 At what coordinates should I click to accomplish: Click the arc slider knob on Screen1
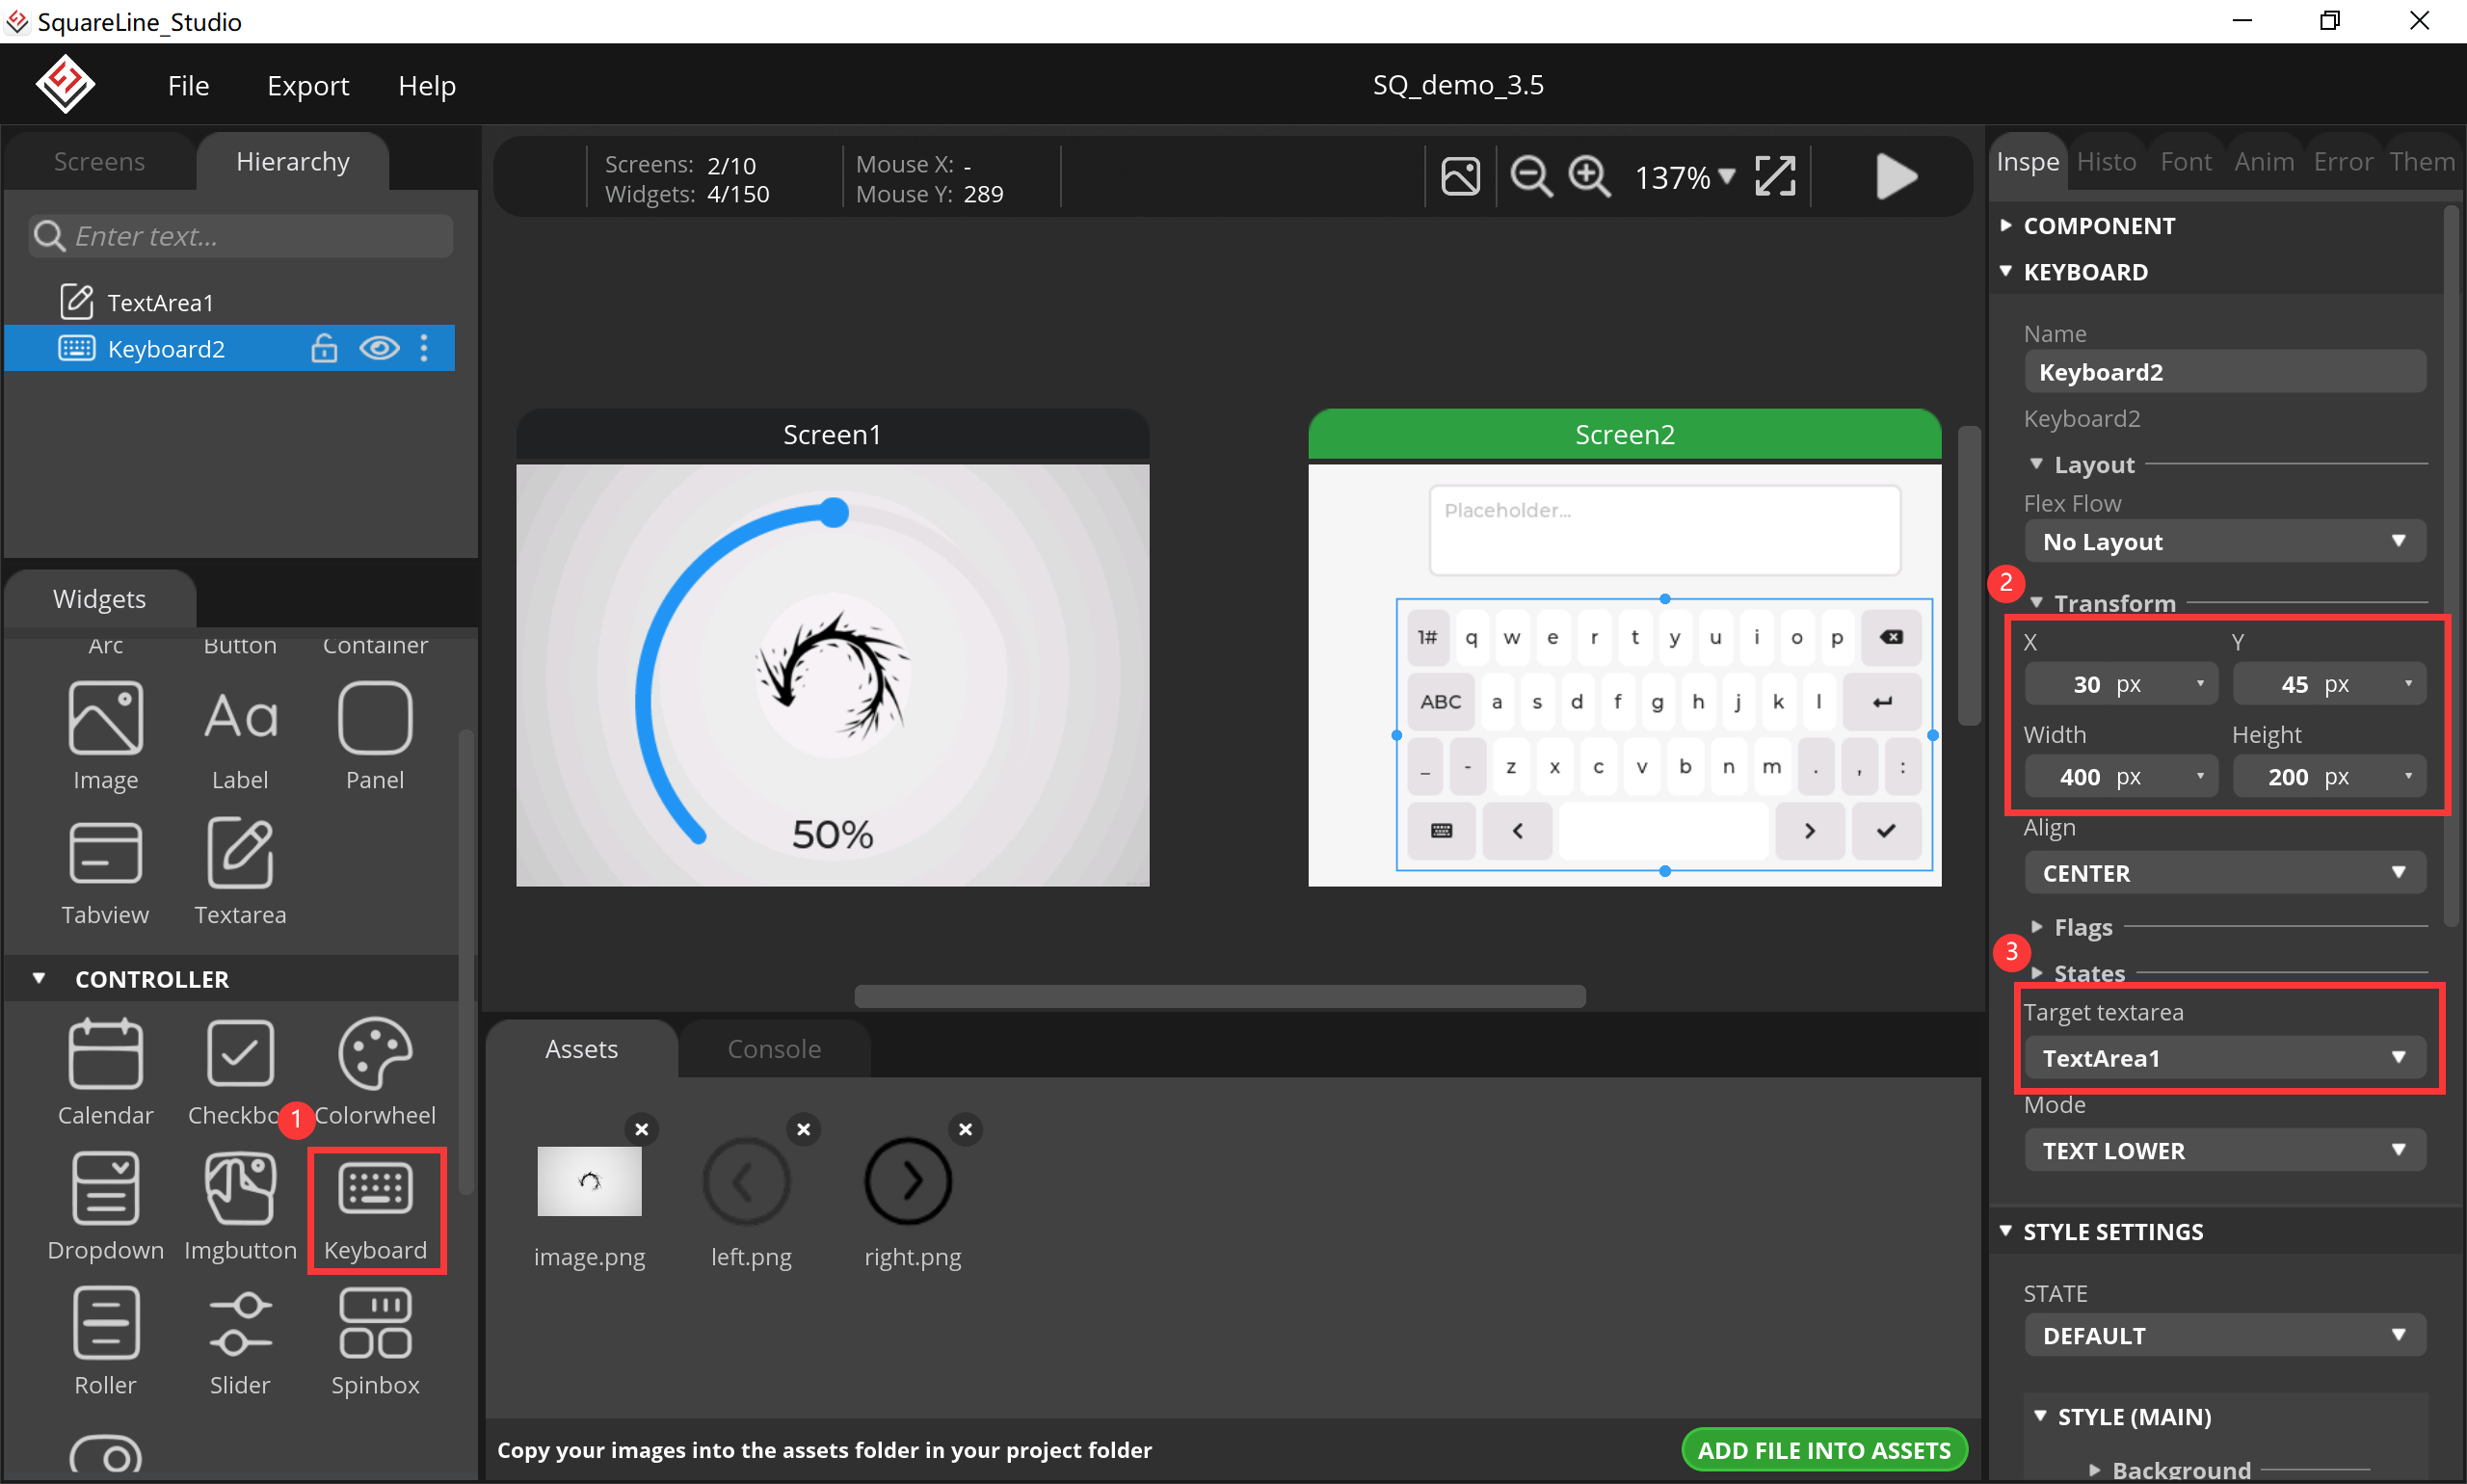(x=834, y=512)
